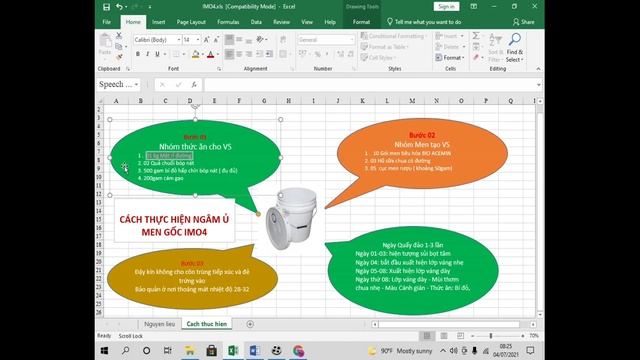
Task: Open the Name Box dropdown showing Speech
Action: coord(136,84)
